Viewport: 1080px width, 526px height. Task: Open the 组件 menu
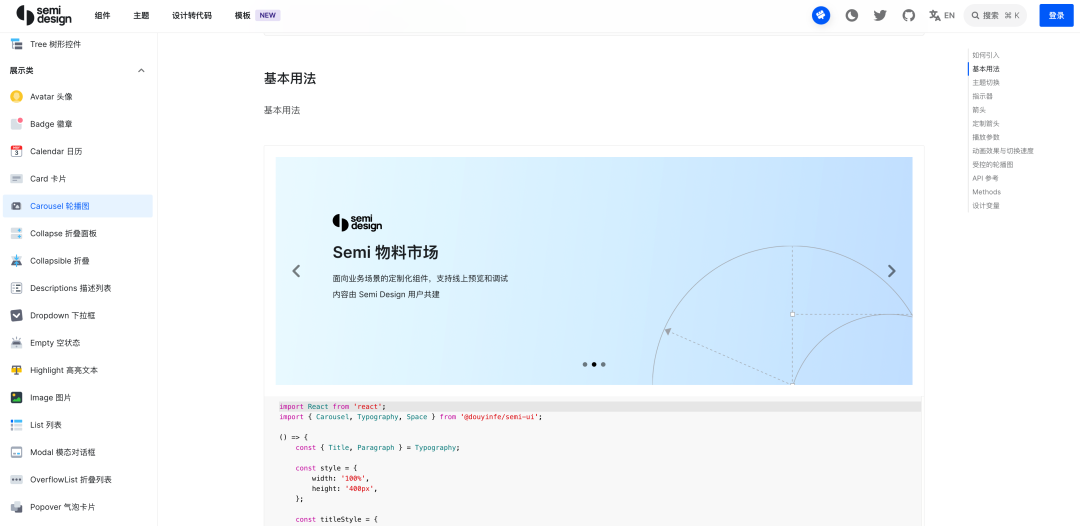pos(102,15)
